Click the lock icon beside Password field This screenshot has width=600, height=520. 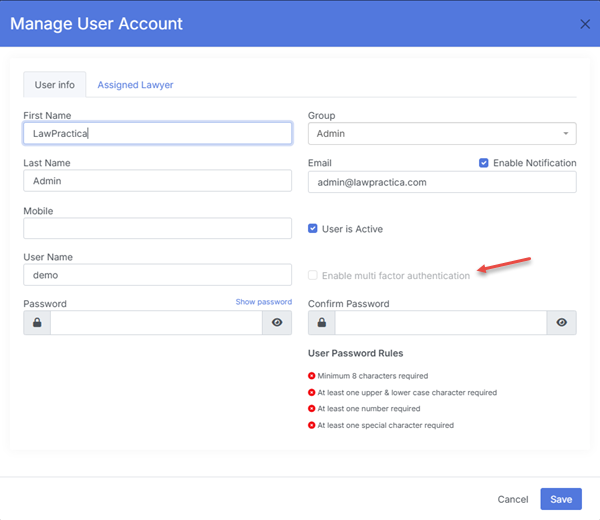click(x=37, y=322)
